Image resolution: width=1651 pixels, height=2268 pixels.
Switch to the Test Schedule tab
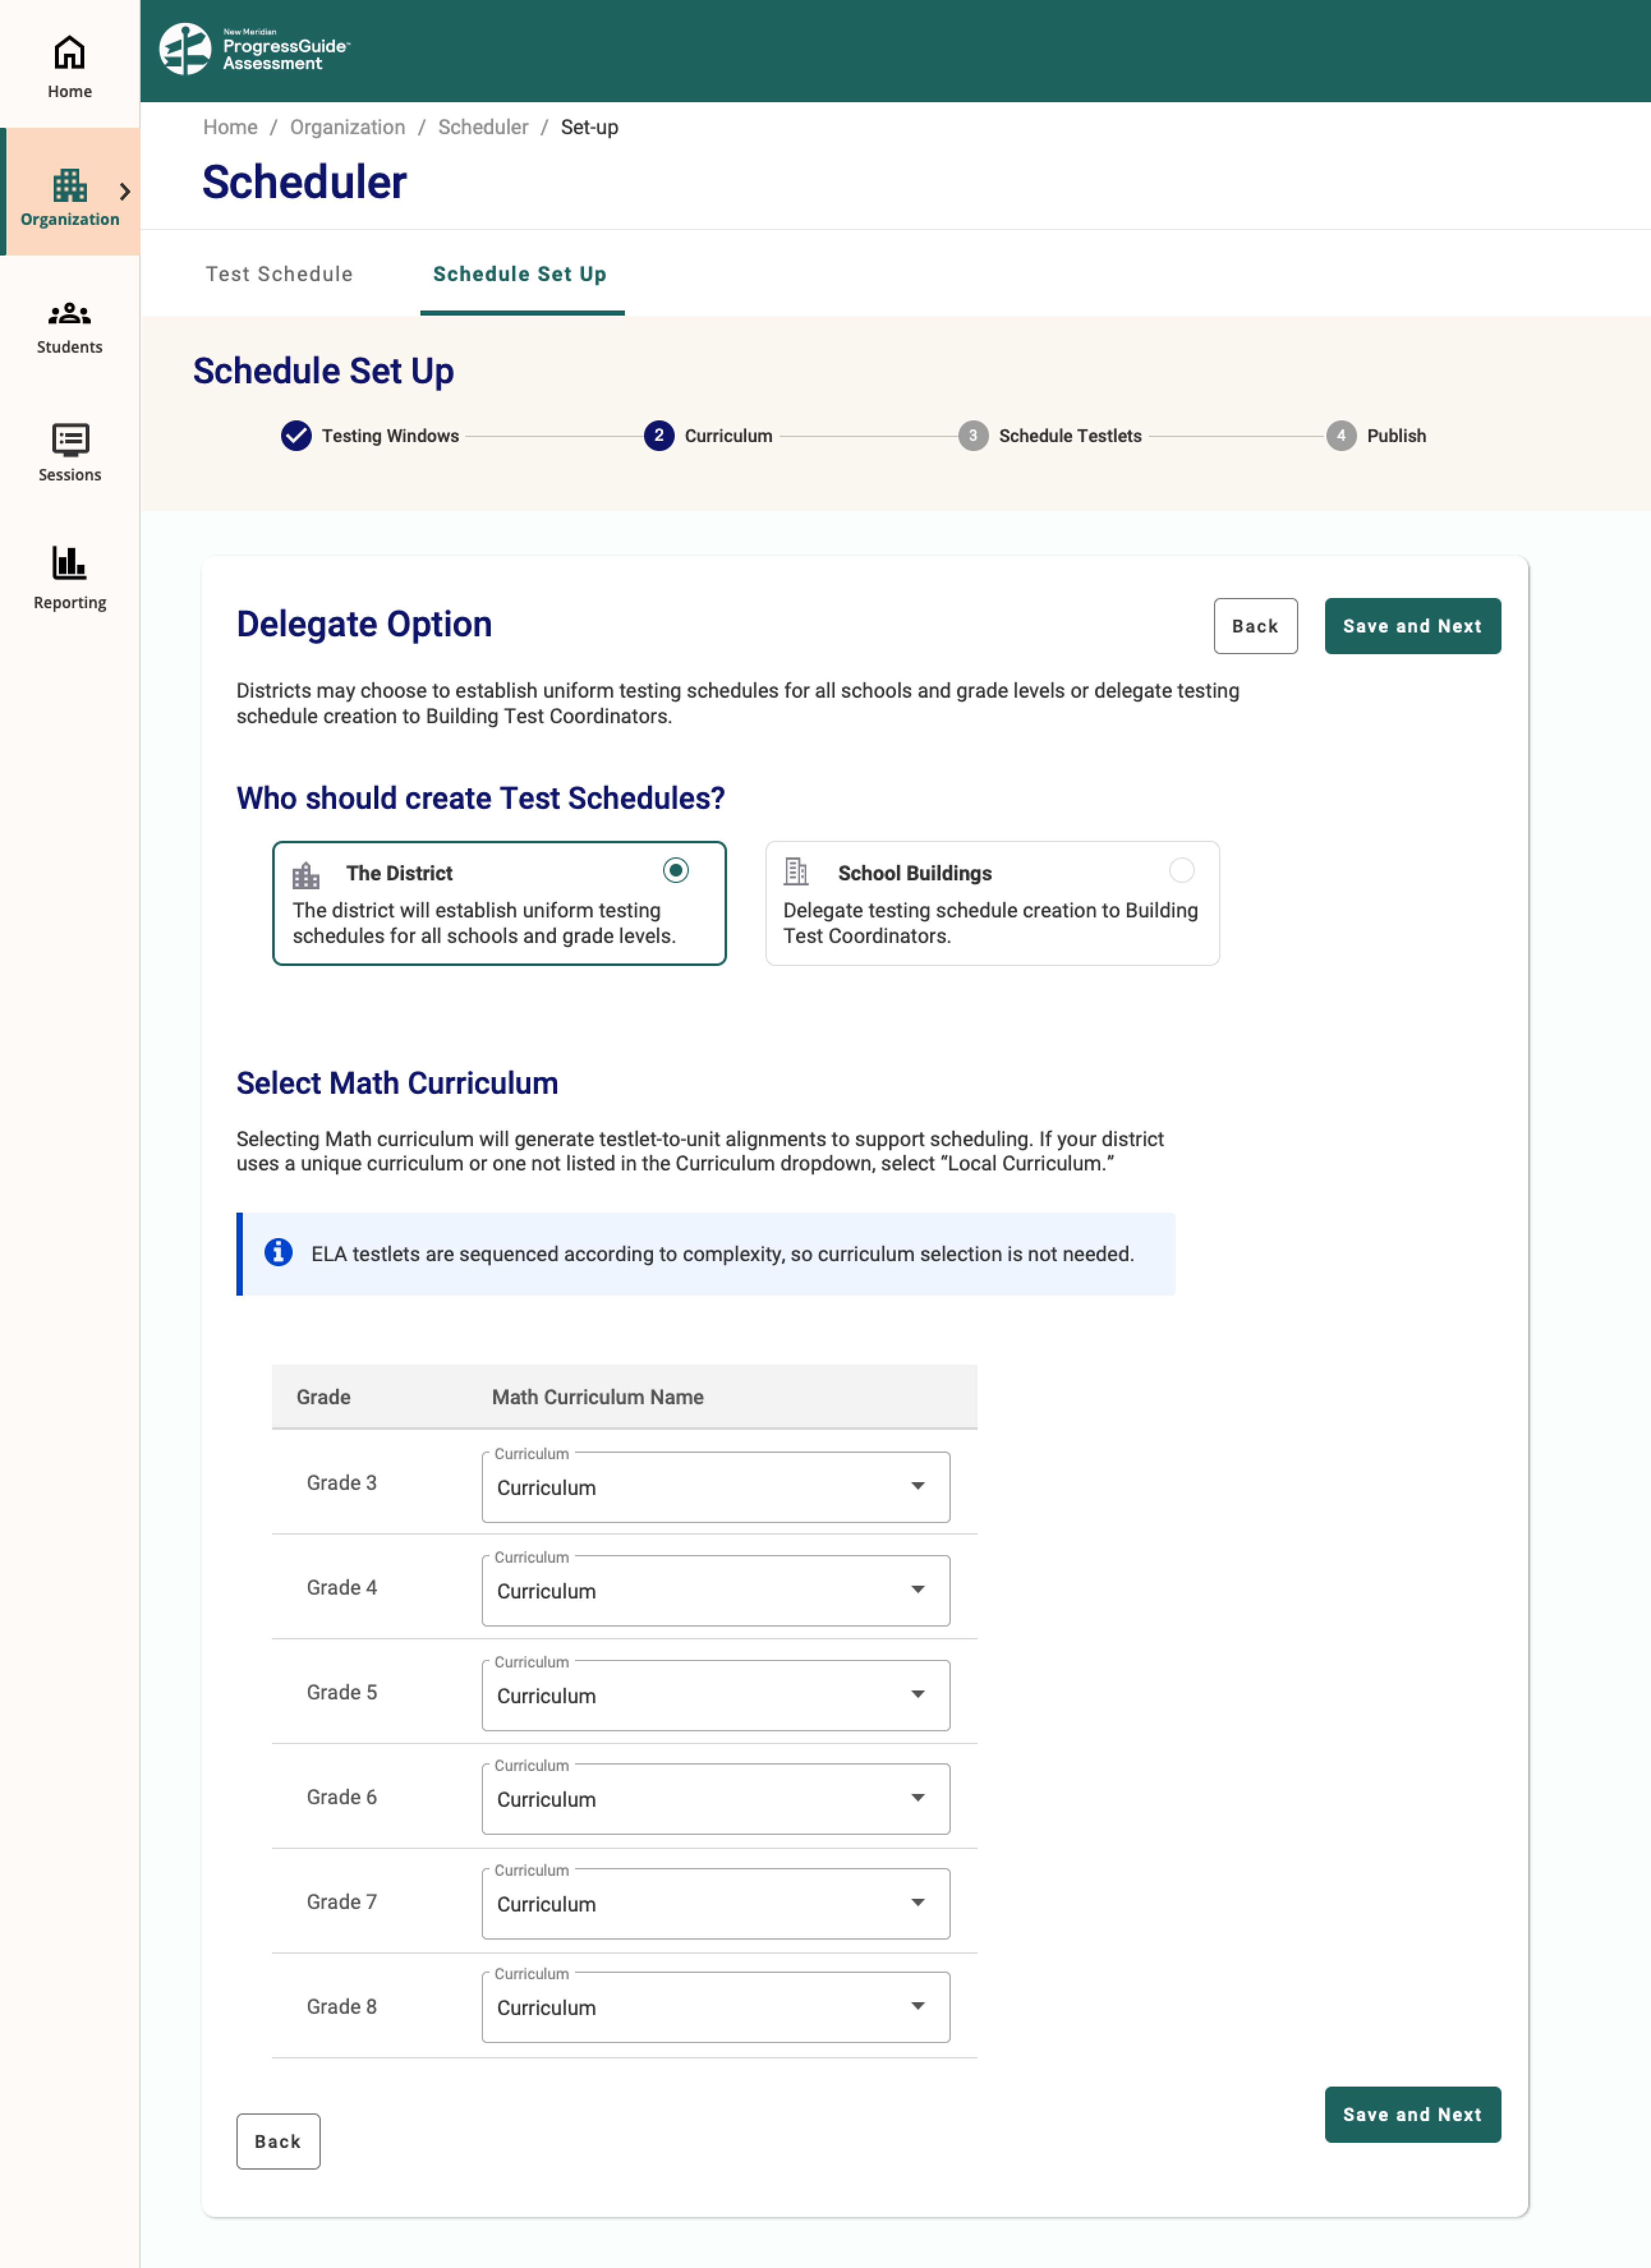(x=279, y=274)
